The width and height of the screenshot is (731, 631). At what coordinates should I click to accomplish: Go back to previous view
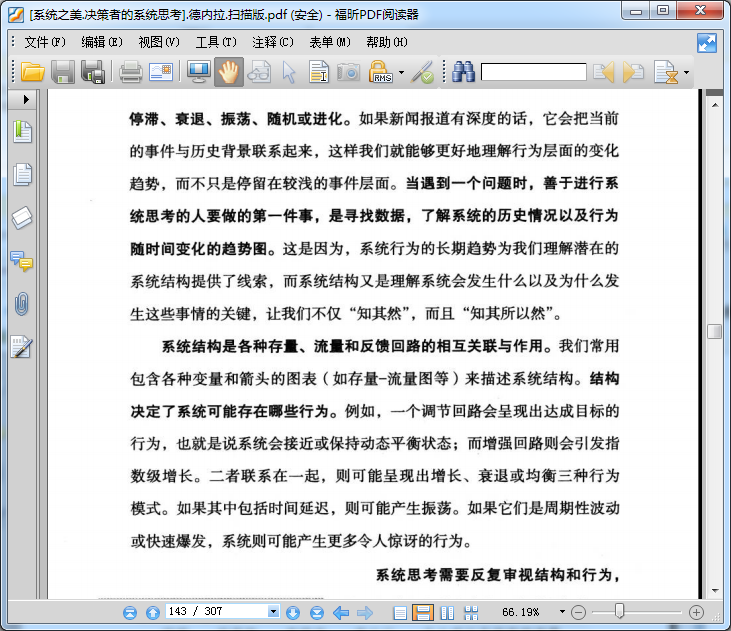pos(341,612)
